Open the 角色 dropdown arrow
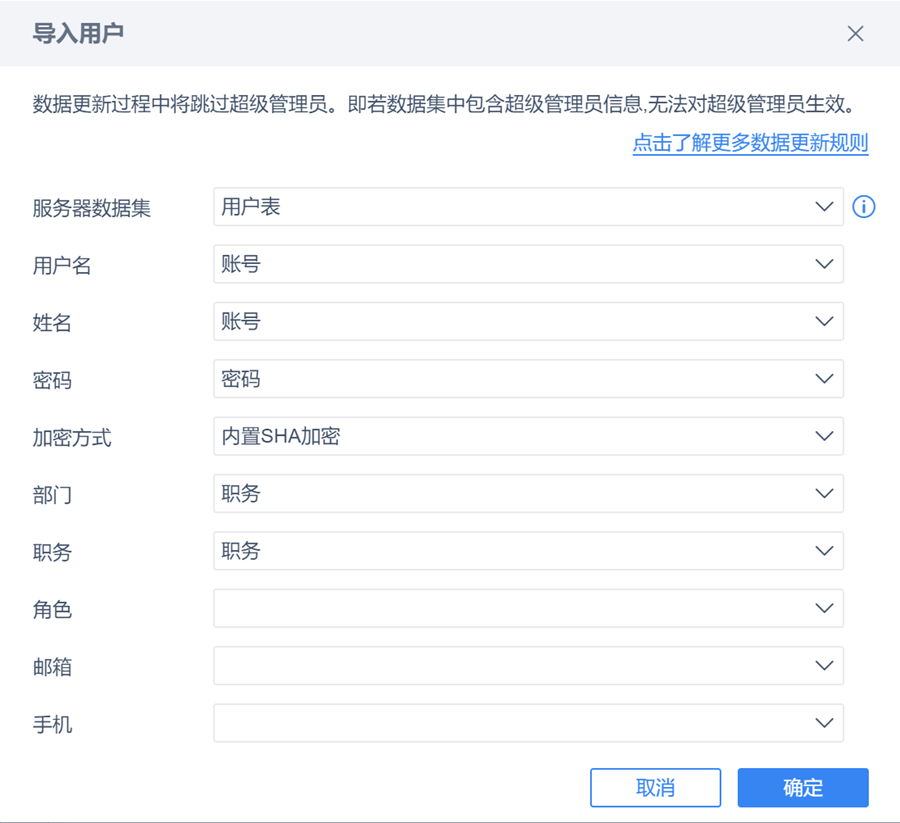This screenshot has width=900, height=823. tap(824, 608)
